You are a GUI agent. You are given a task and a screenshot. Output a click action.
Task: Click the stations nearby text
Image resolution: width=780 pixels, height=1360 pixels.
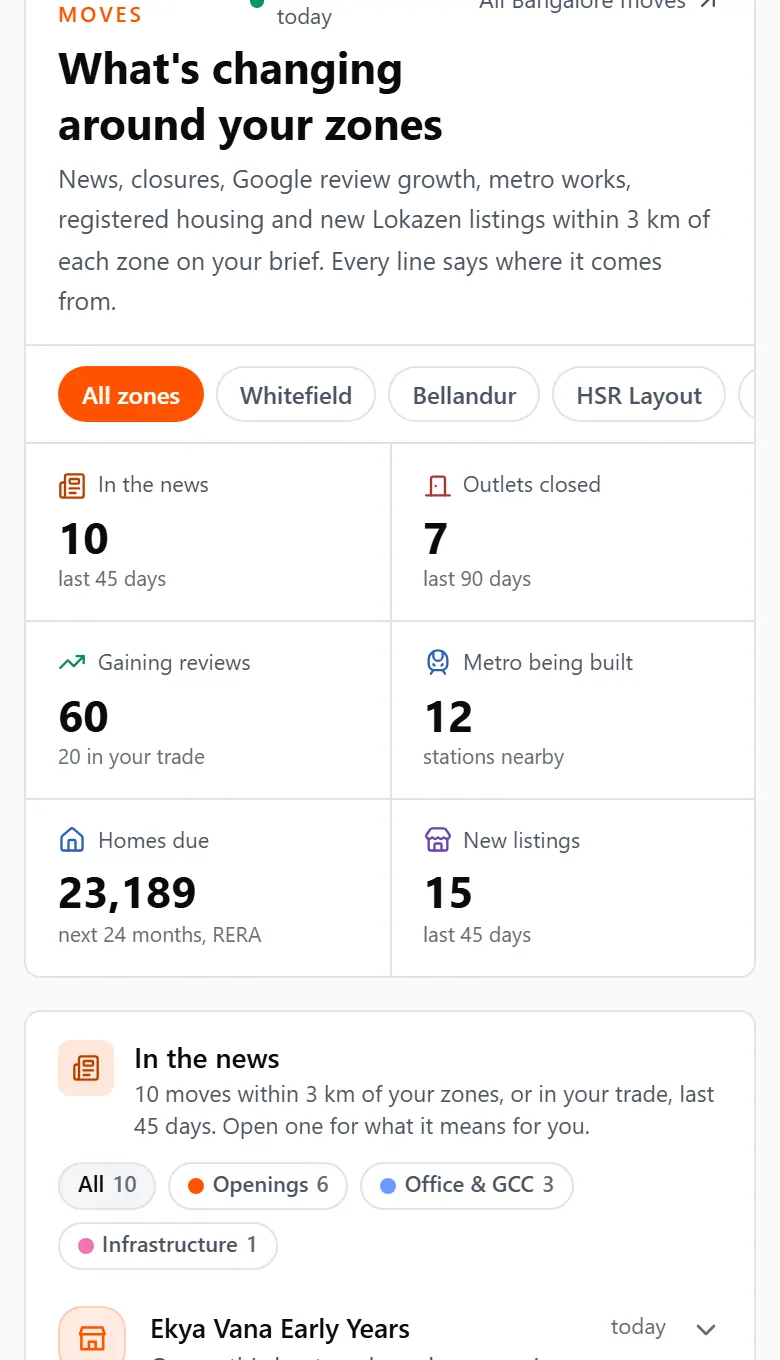coord(493,757)
